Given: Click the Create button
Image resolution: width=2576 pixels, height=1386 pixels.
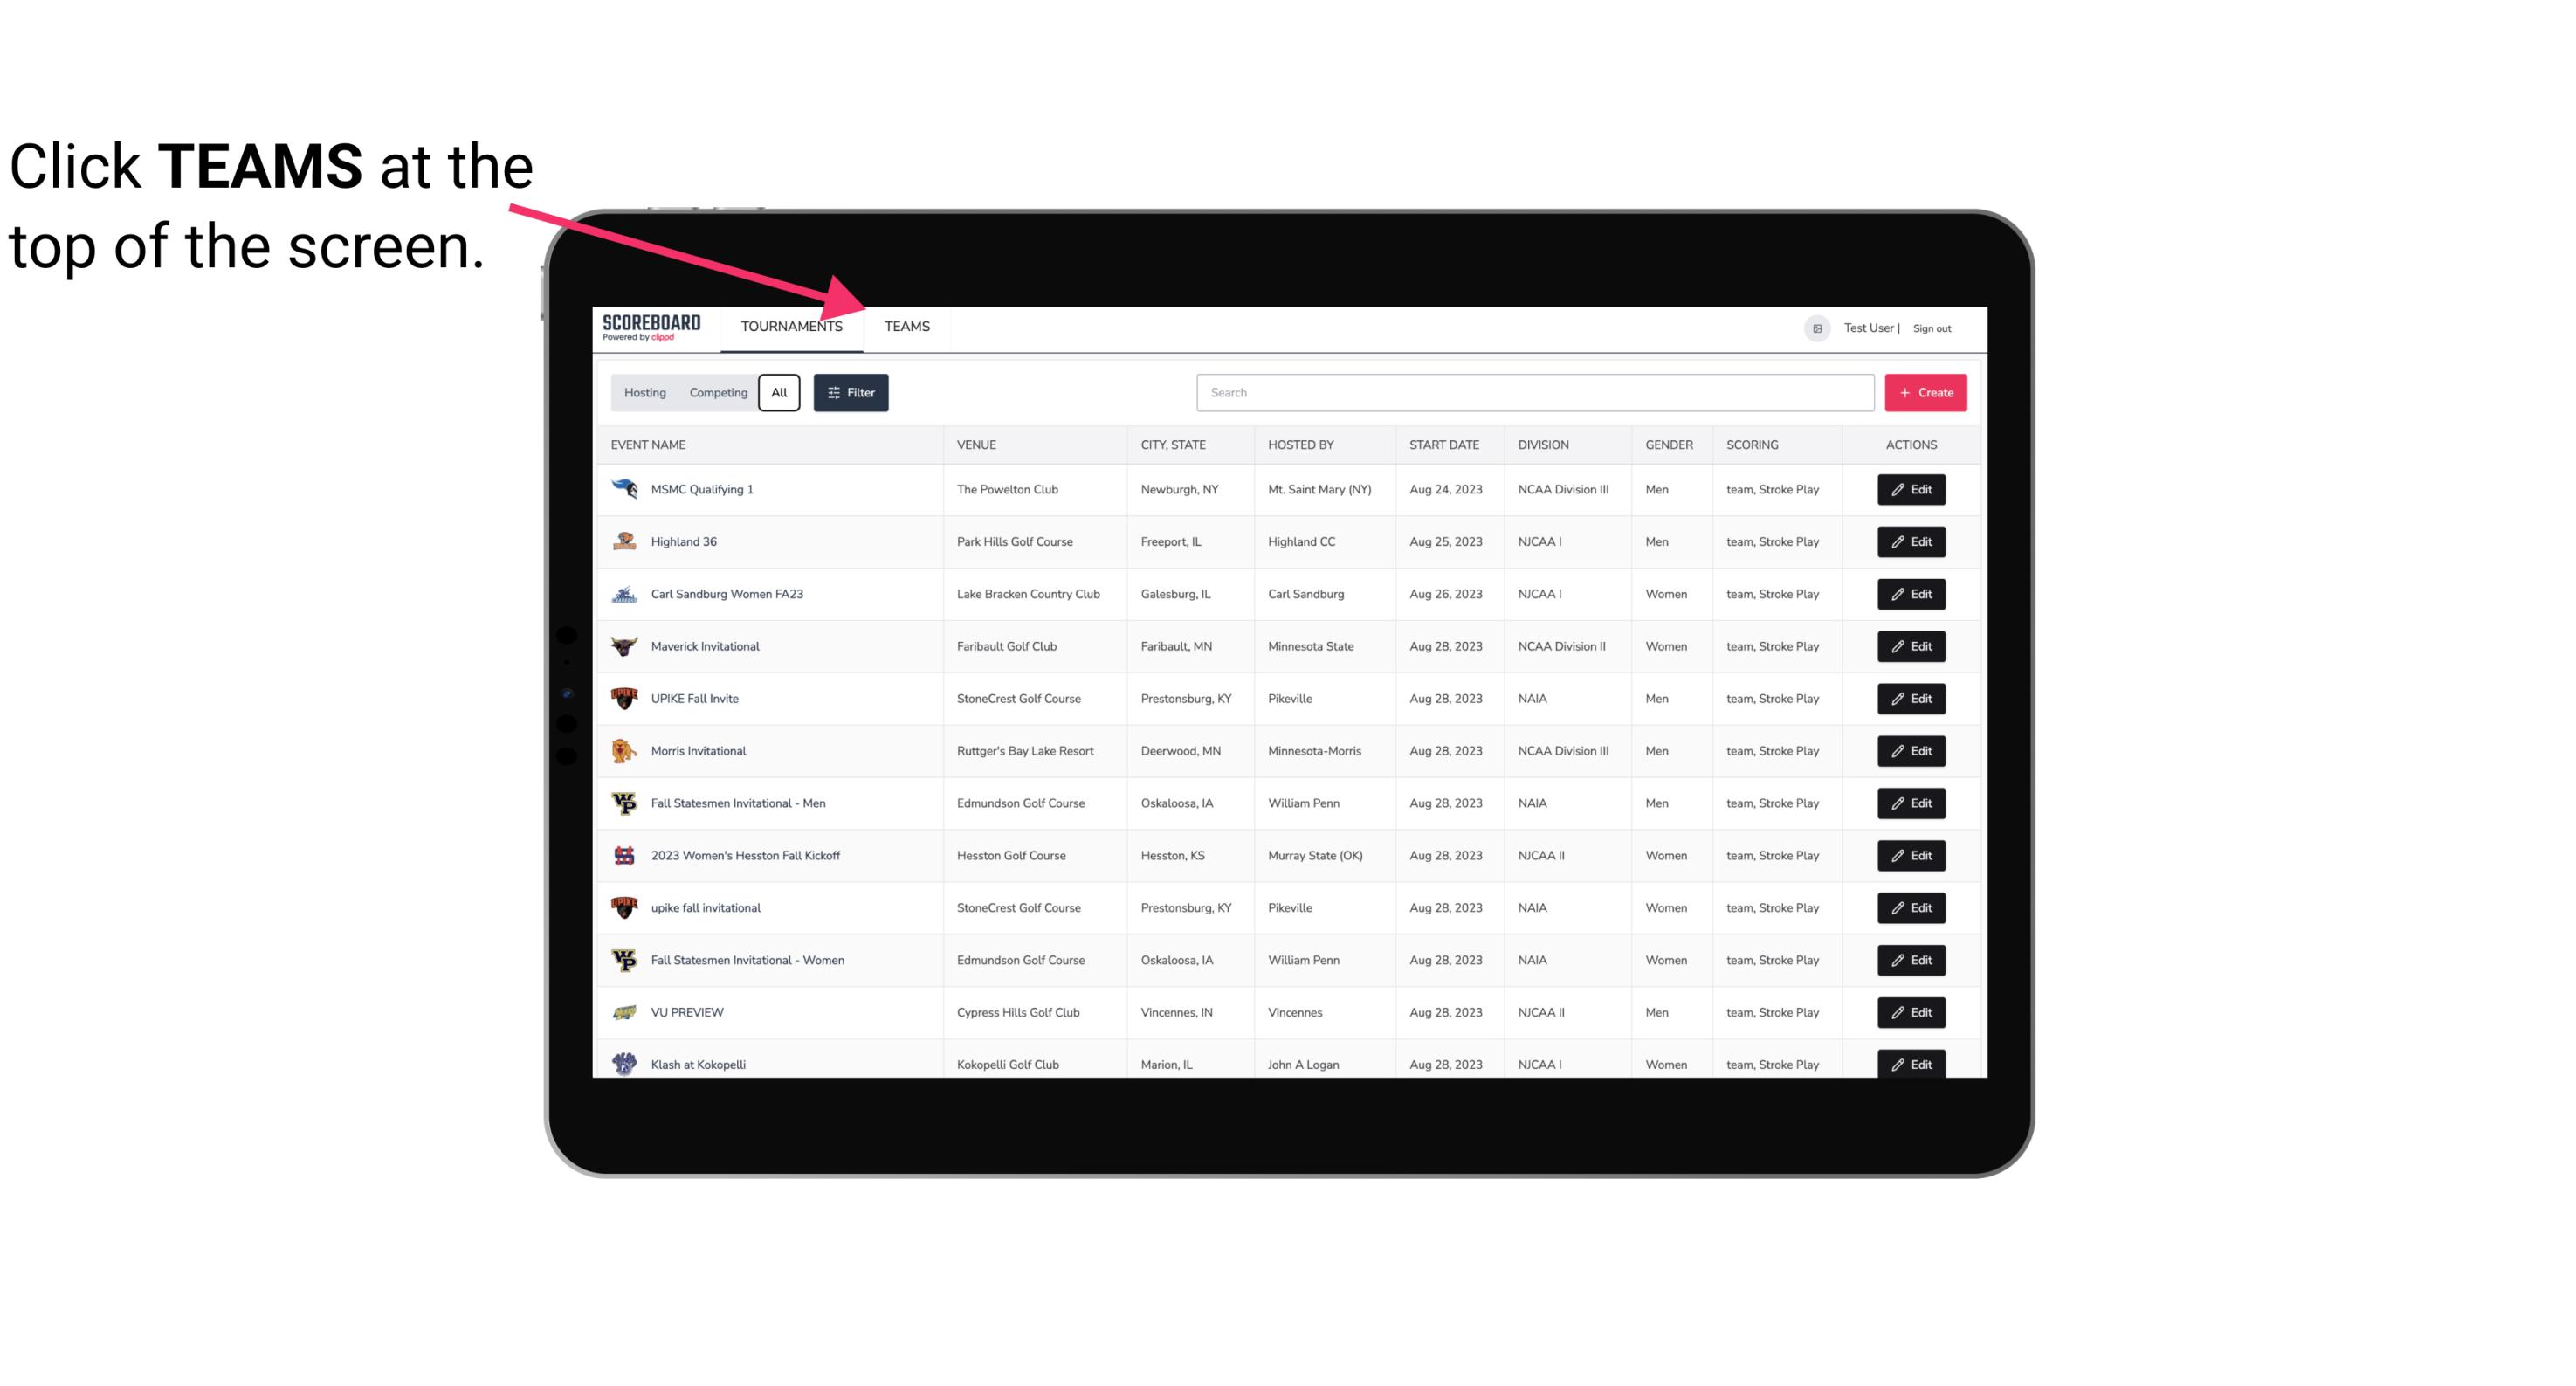Looking at the screenshot, I should (1925, 391).
